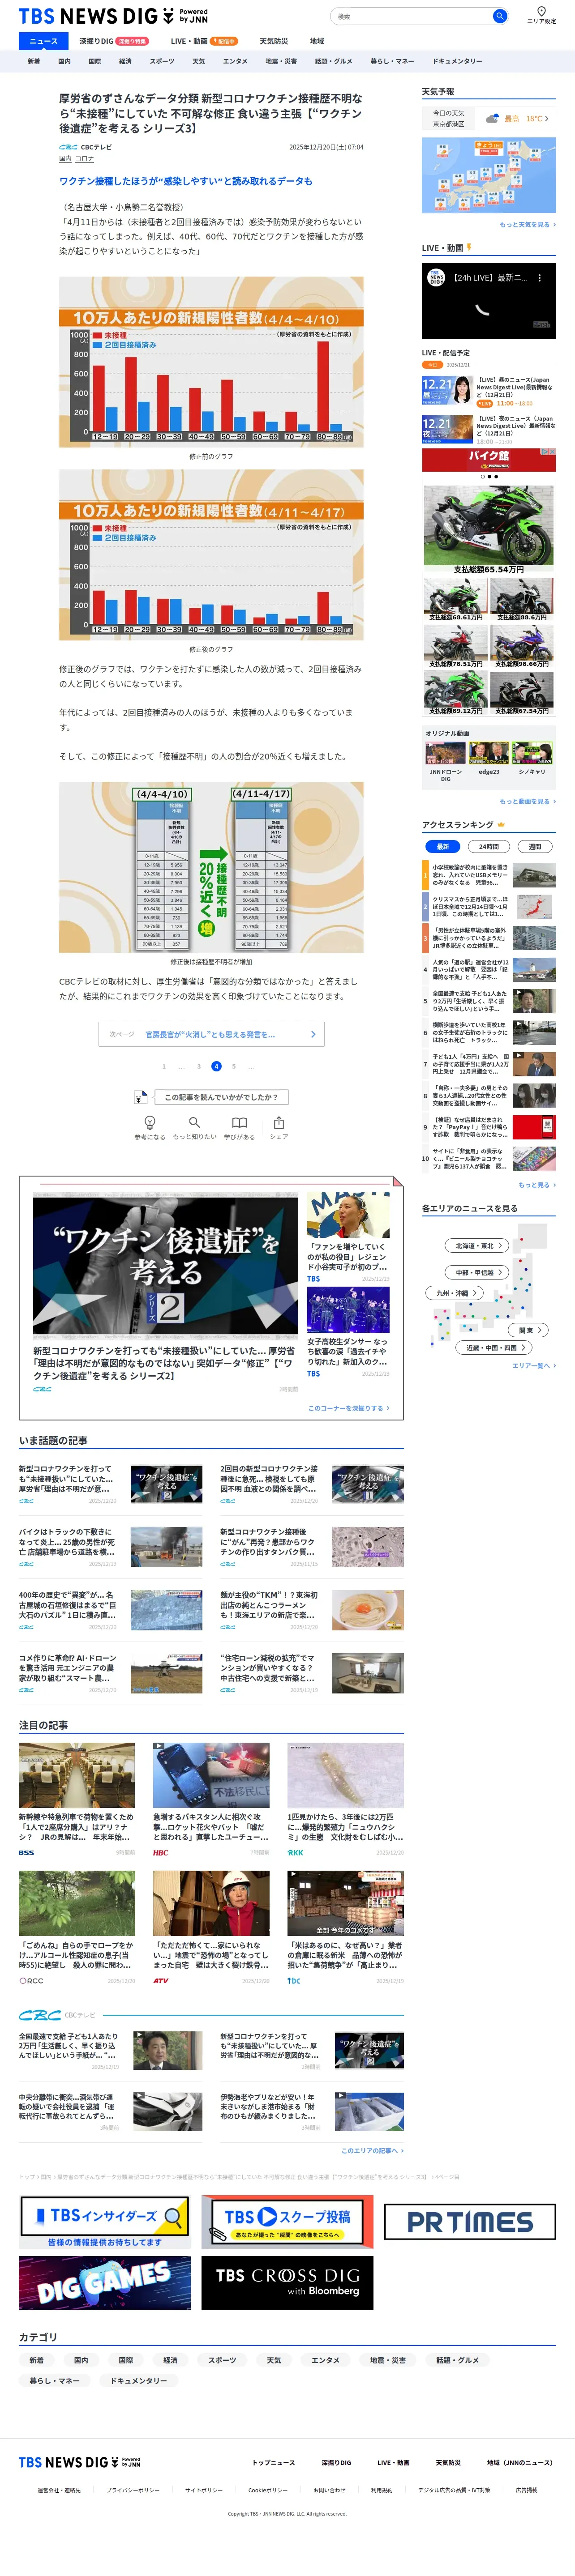Open the DIG GAMES banner
Screen dimensions: 575x2576
point(105,2283)
